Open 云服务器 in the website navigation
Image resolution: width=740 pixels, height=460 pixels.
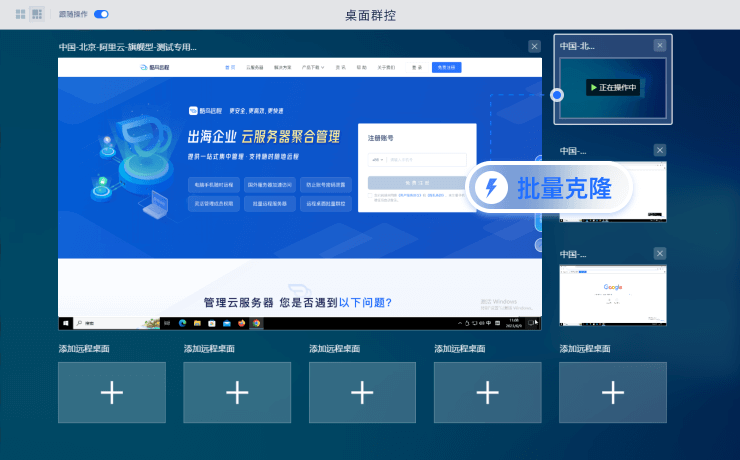[x=254, y=67]
